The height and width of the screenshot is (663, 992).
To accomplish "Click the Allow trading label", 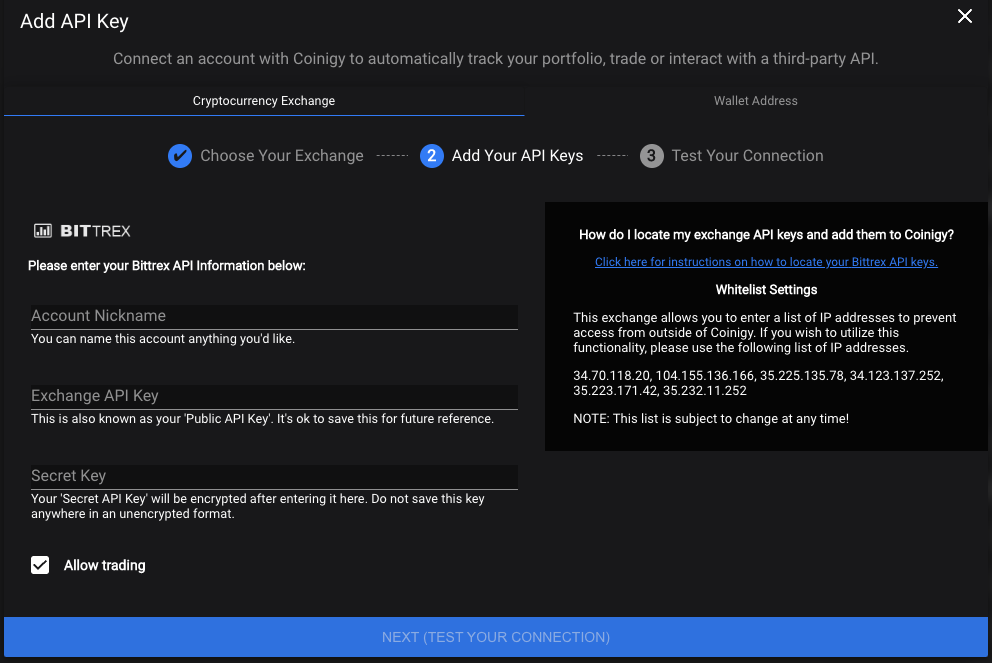I will [x=104, y=566].
